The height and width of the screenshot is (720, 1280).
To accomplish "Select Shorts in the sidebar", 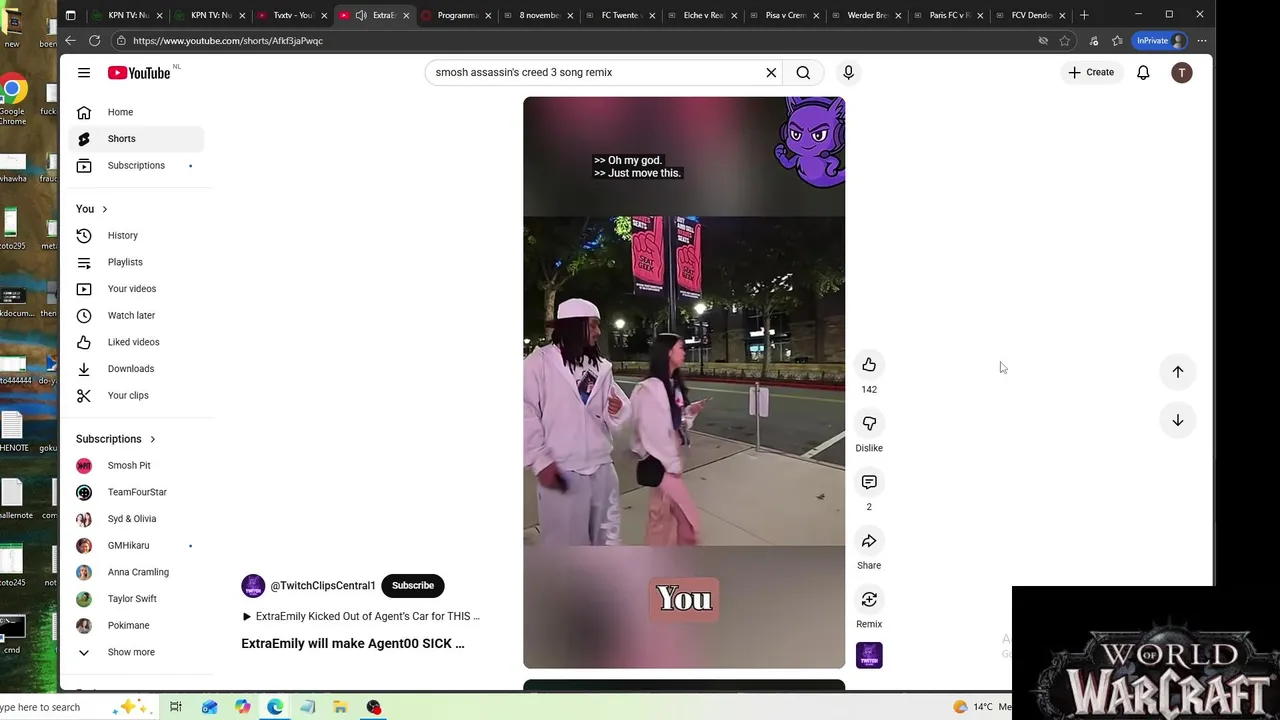I will pos(136,139).
